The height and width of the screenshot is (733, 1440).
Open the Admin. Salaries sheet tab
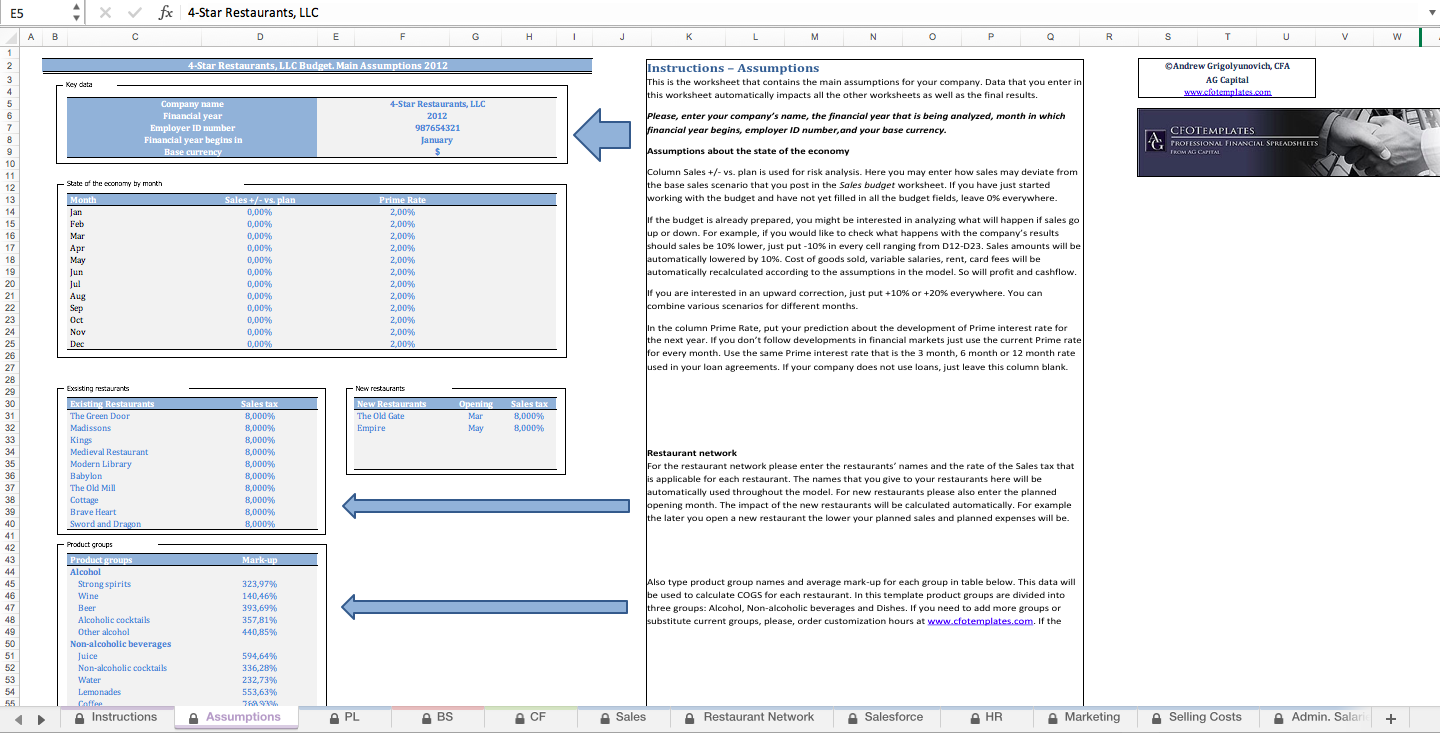click(1317, 717)
